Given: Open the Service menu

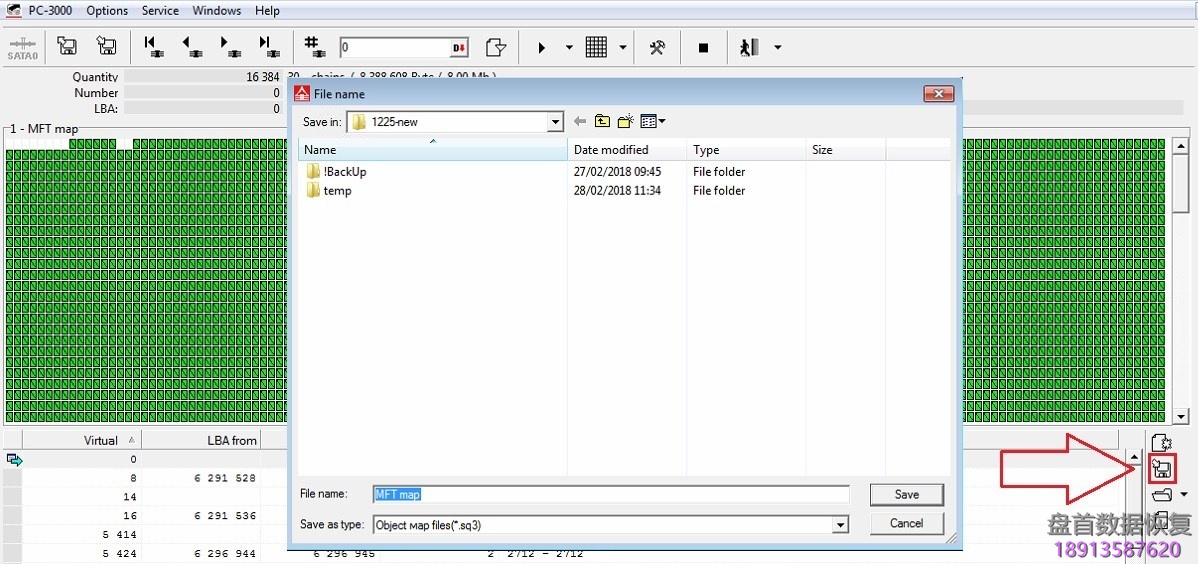Looking at the screenshot, I should [x=160, y=11].
